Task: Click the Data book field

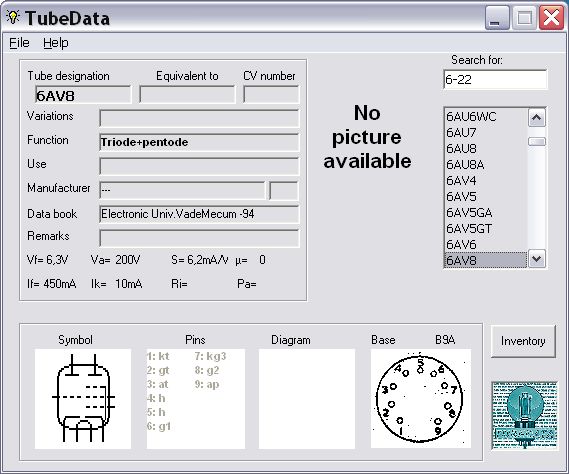Action: pos(199,214)
